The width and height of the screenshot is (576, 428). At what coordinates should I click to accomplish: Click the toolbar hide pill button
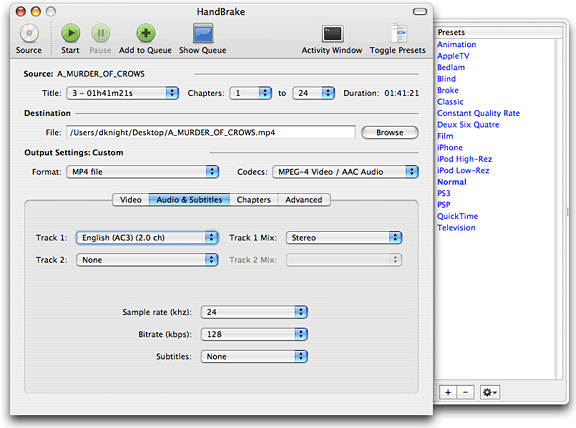pyautogui.click(x=420, y=12)
